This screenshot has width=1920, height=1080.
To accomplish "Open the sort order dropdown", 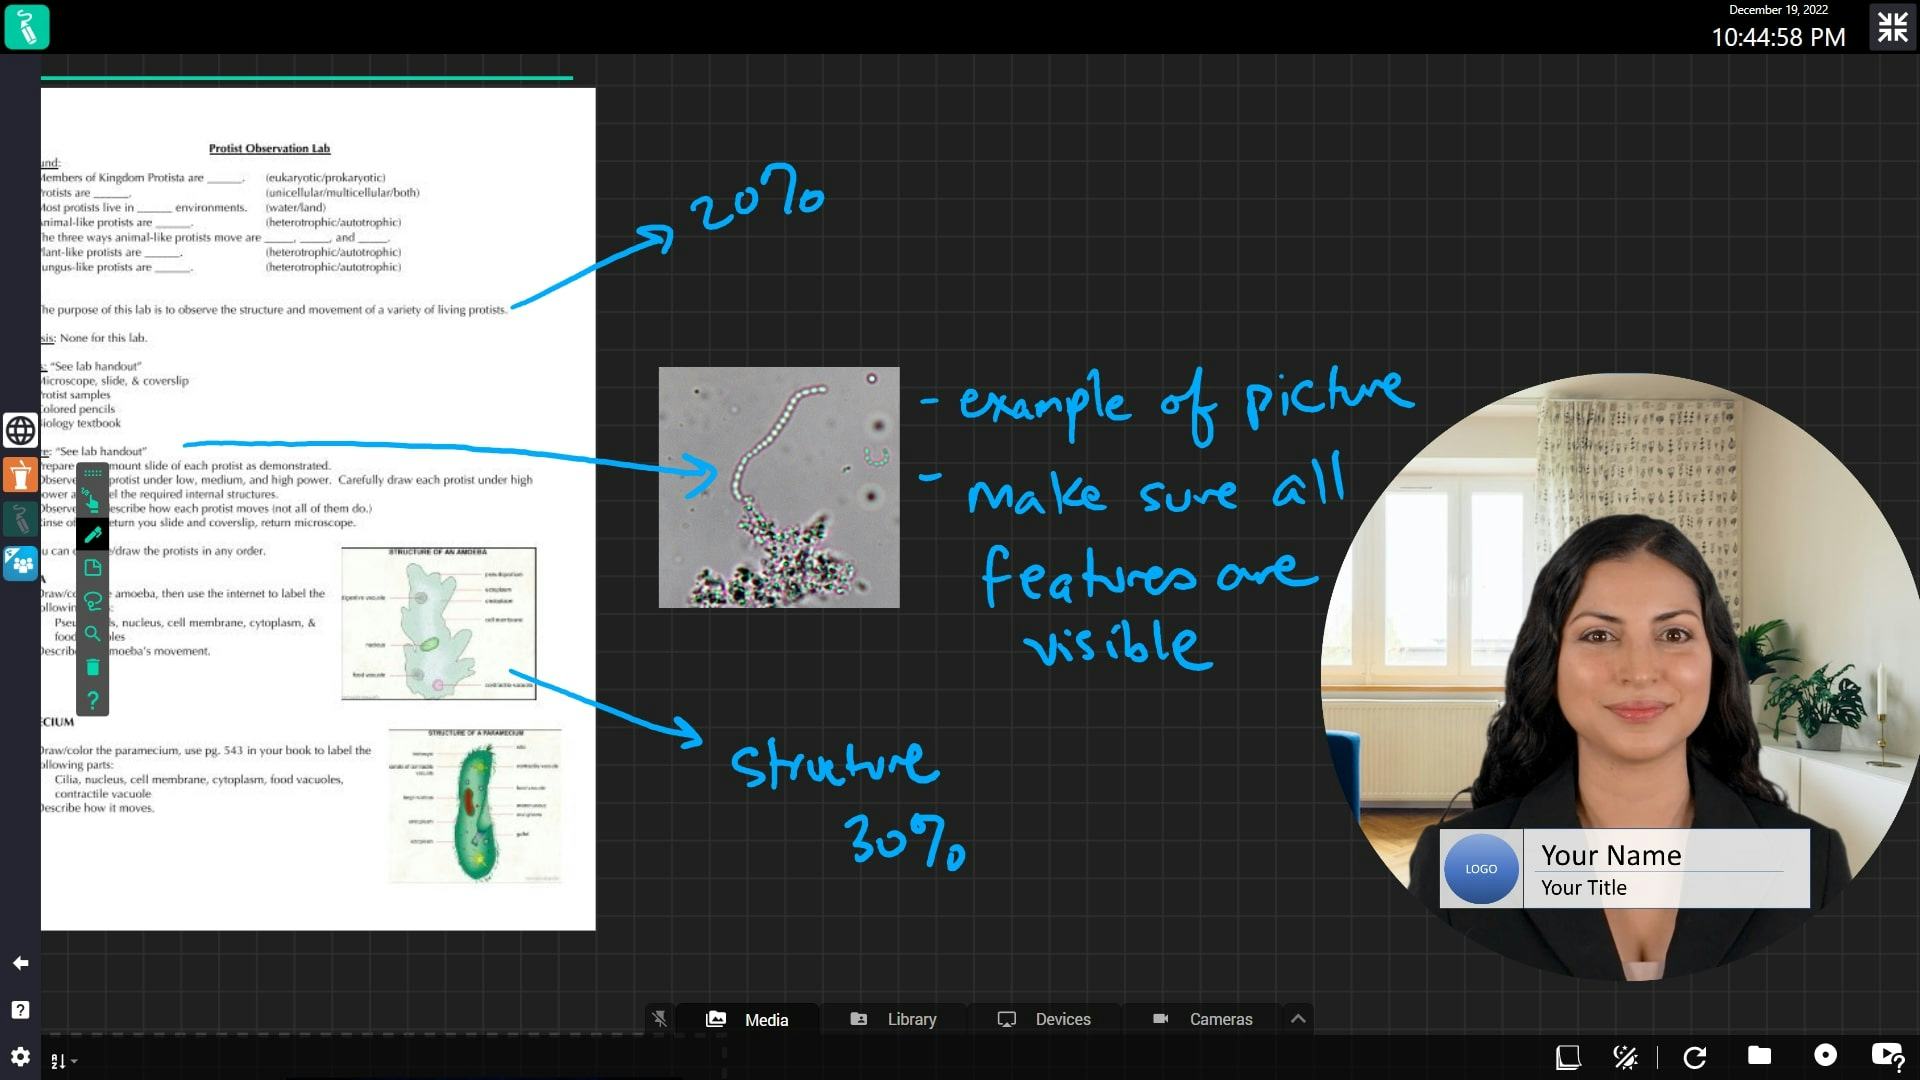I will (63, 1061).
